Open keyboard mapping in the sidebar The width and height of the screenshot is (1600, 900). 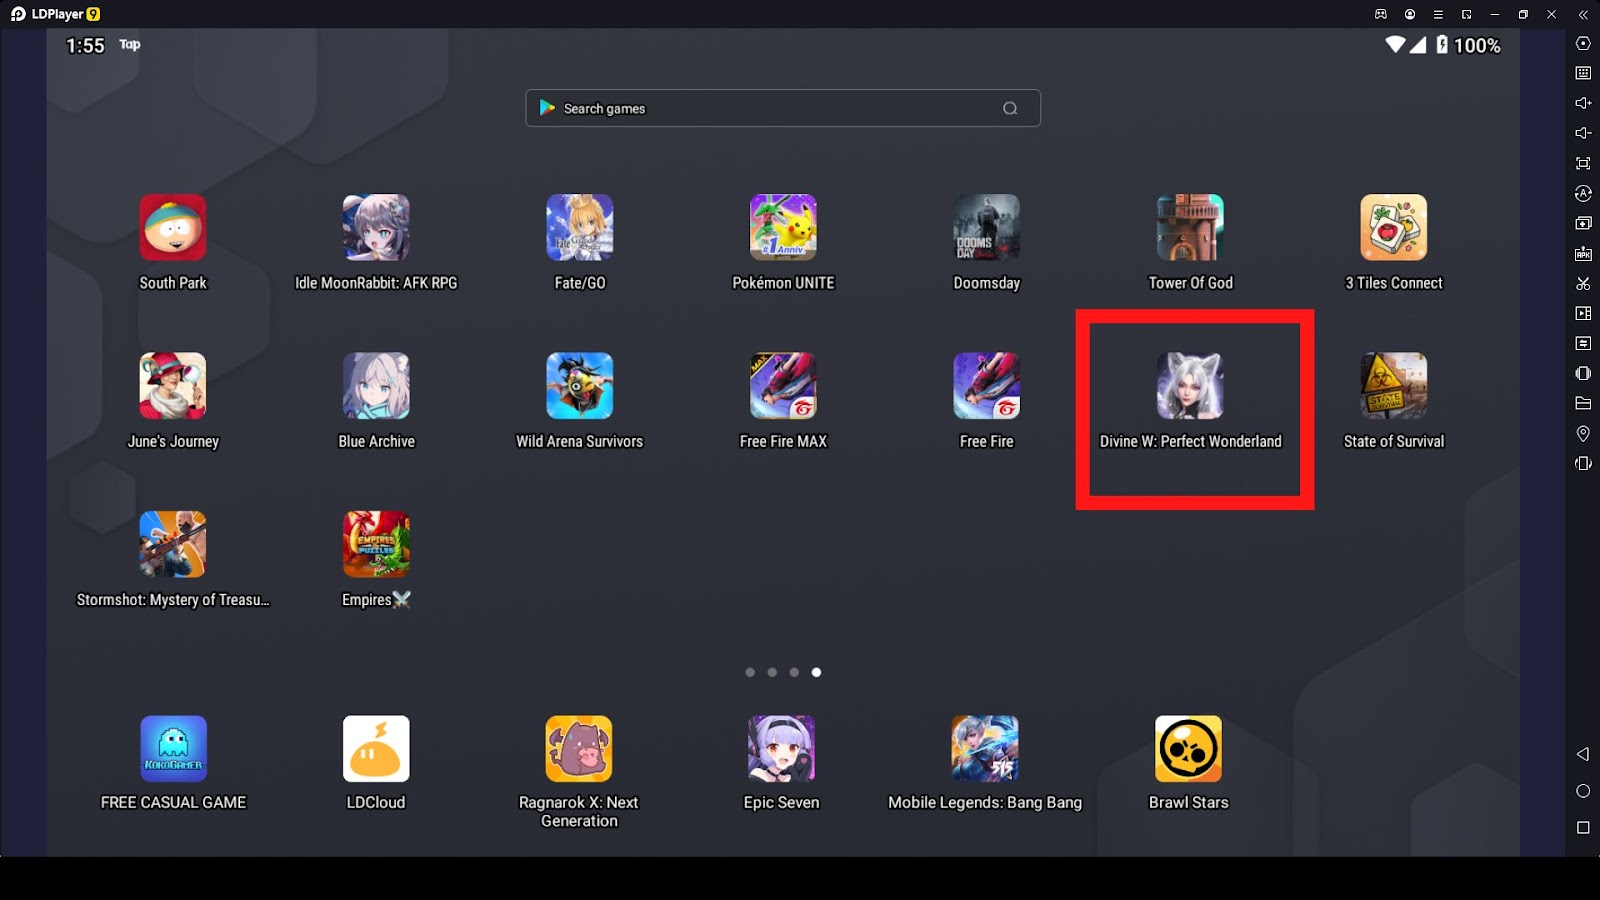[1583, 73]
